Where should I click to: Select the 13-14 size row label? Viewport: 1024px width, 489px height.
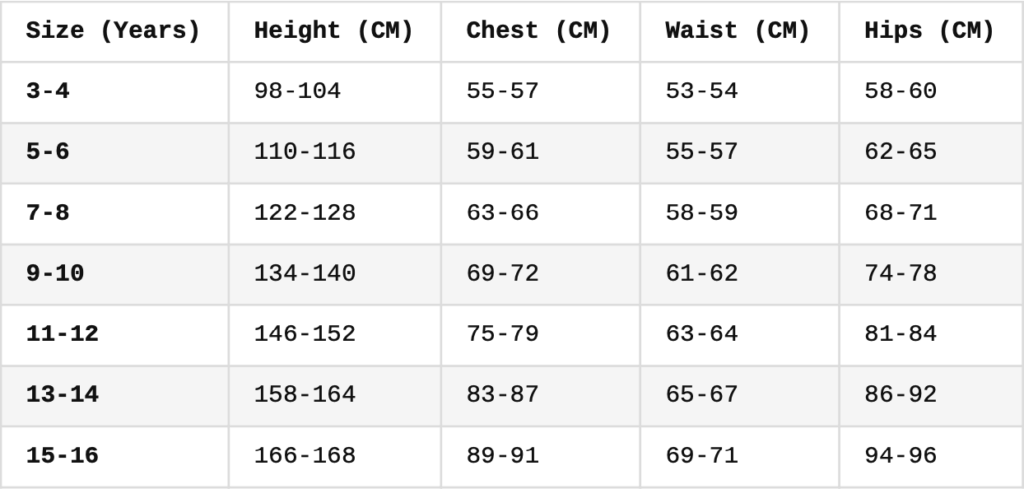point(63,395)
